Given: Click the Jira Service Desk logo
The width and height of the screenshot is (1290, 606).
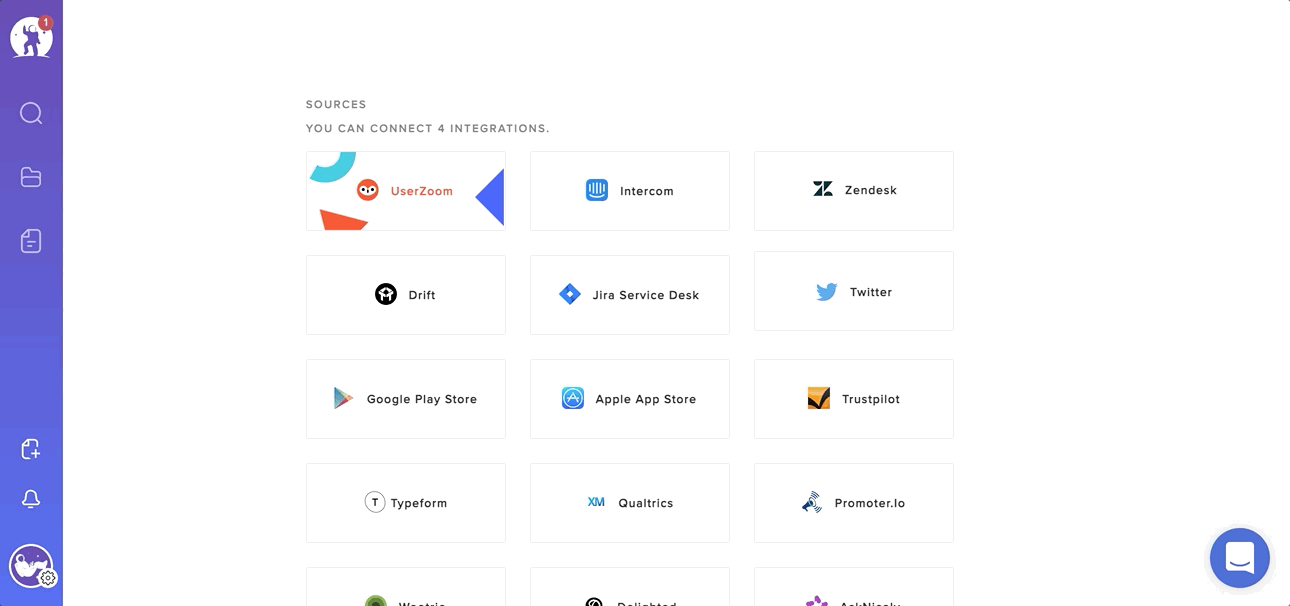Looking at the screenshot, I should point(570,294).
